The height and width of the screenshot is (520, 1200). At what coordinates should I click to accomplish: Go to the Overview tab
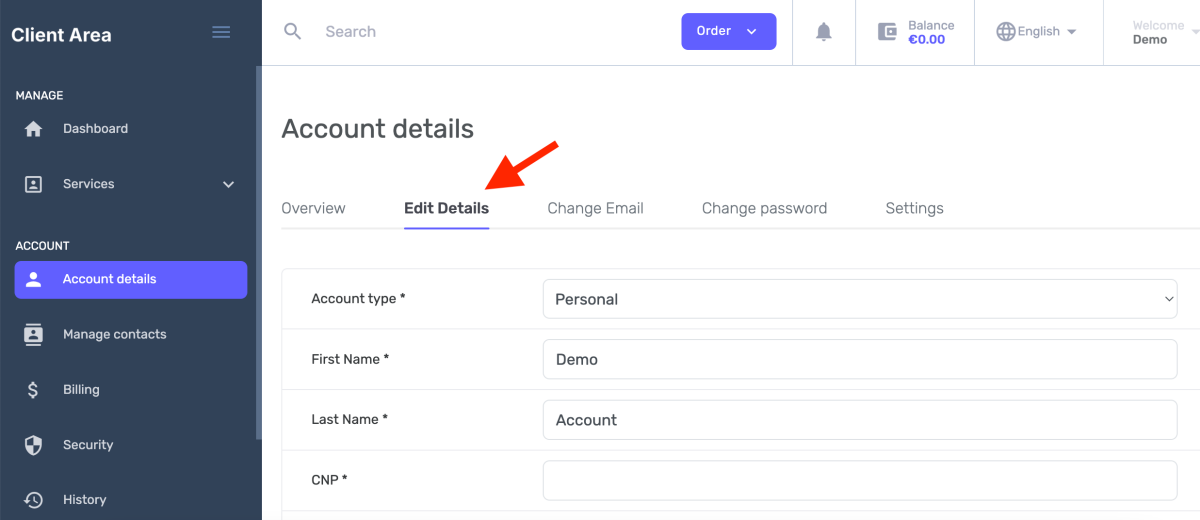tap(313, 208)
